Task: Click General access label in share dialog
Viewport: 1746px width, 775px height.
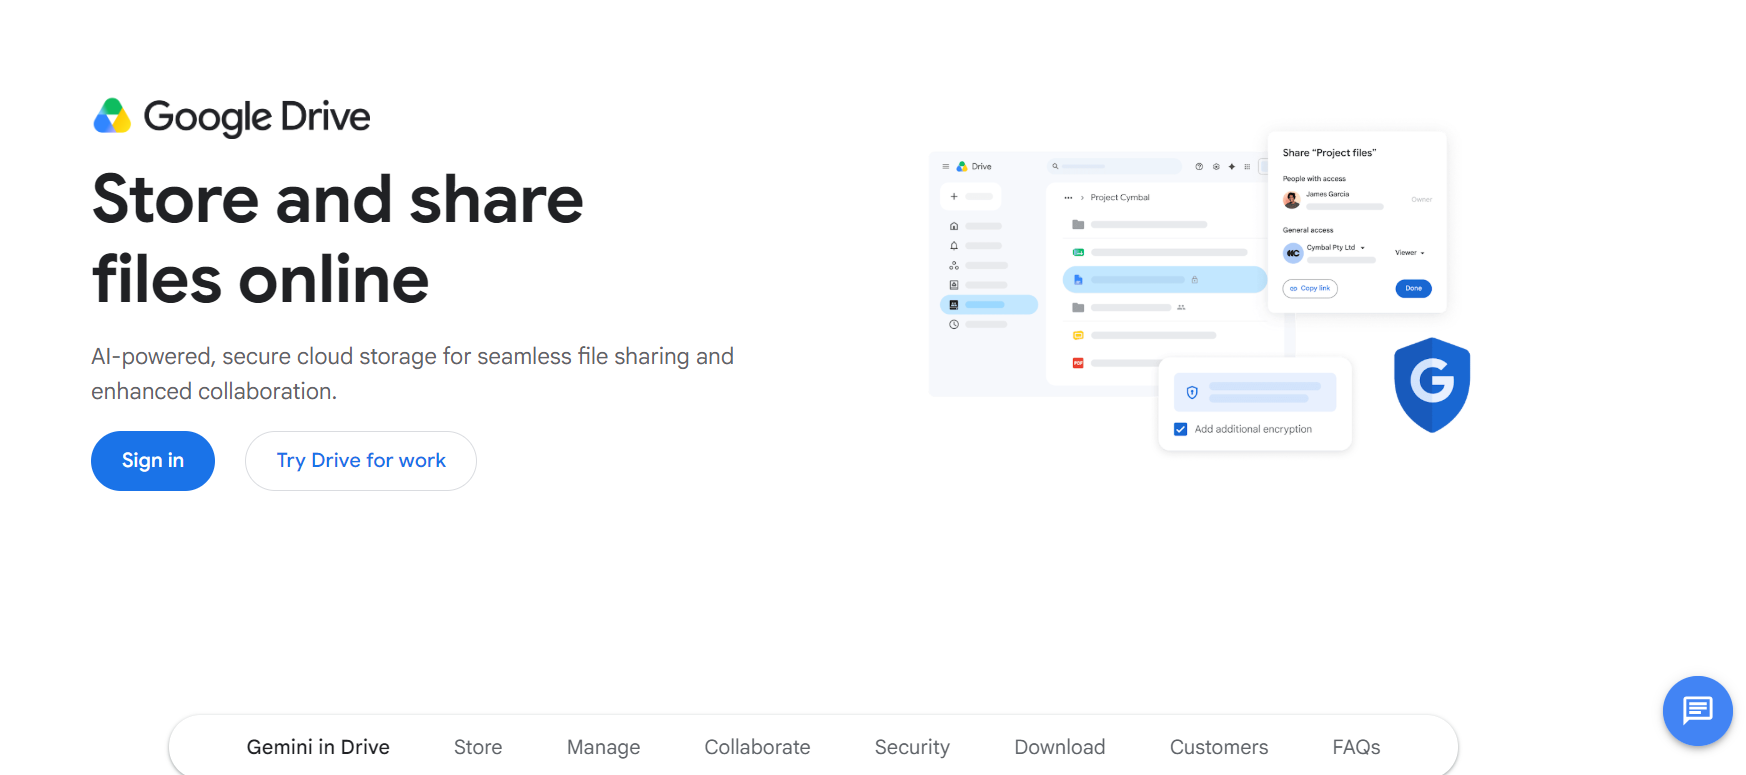Action: 1308,230
